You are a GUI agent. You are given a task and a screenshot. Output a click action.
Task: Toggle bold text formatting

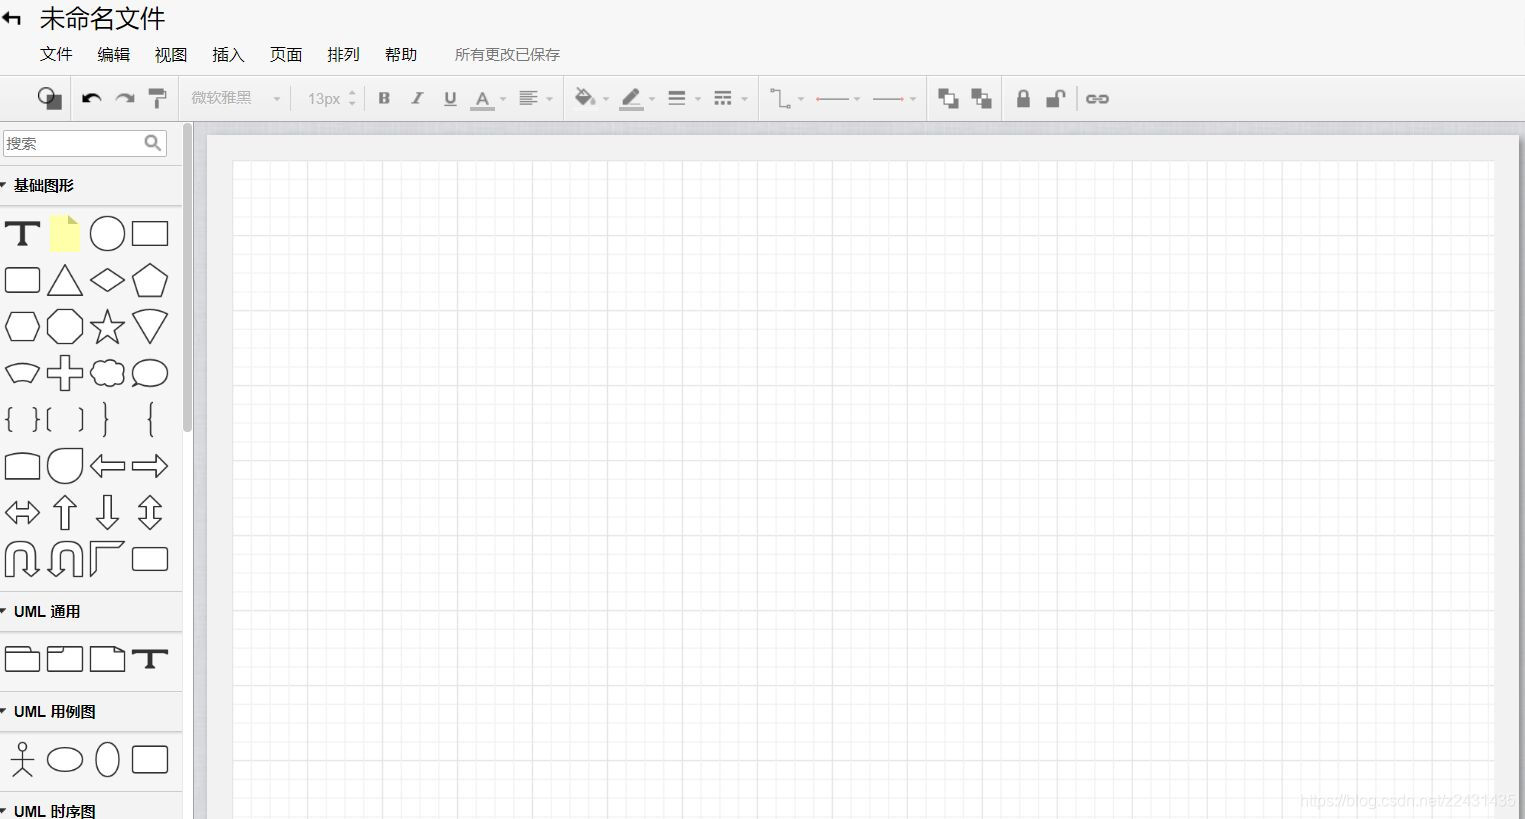[x=384, y=98]
